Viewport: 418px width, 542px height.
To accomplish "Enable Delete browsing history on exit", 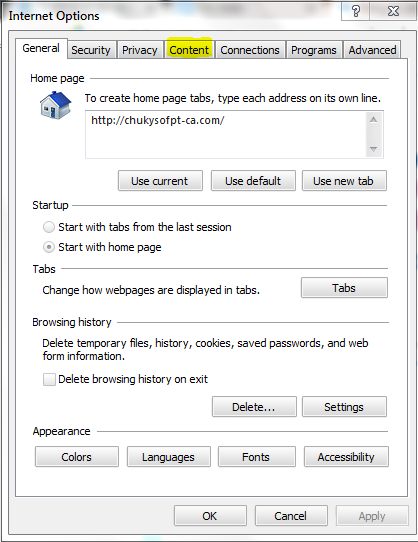I will click(x=49, y=379).
